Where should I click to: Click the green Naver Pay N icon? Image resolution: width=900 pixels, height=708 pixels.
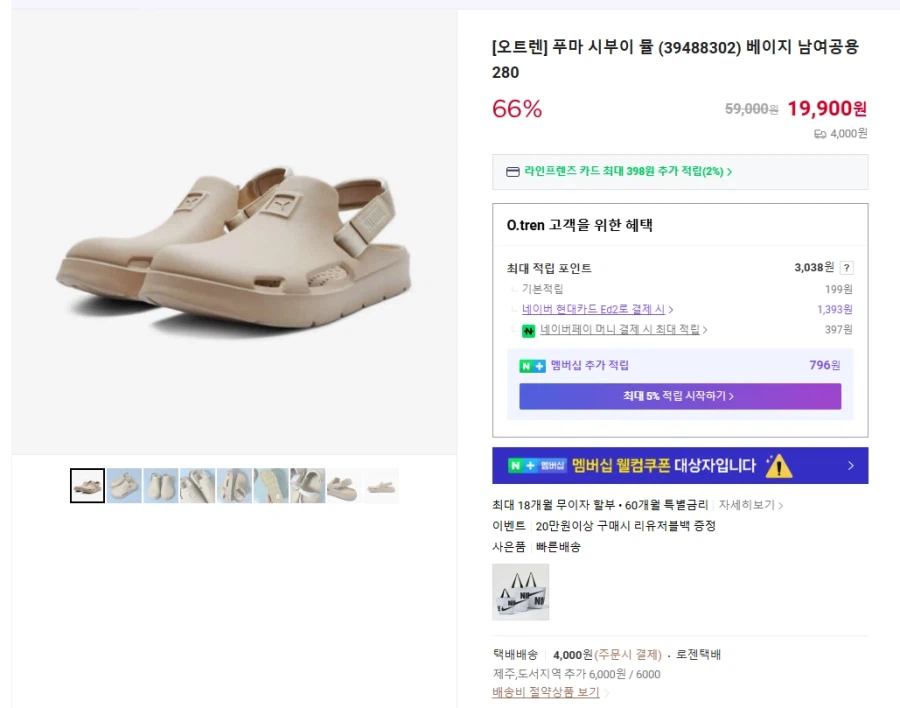click(x=528, y=327)
